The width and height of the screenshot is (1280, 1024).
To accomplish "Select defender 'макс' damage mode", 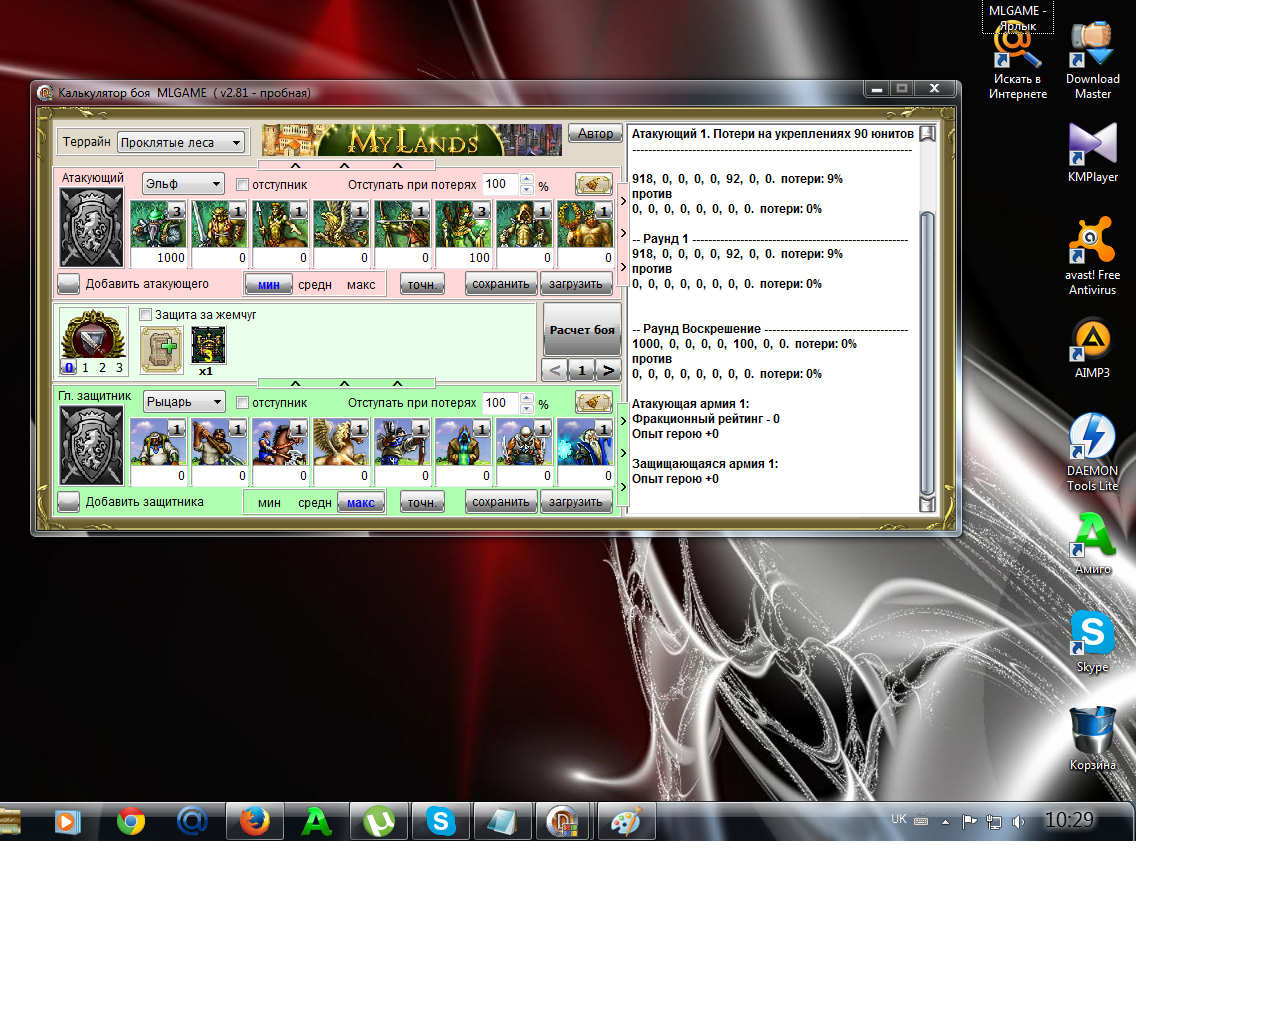I will coord(361,503).
